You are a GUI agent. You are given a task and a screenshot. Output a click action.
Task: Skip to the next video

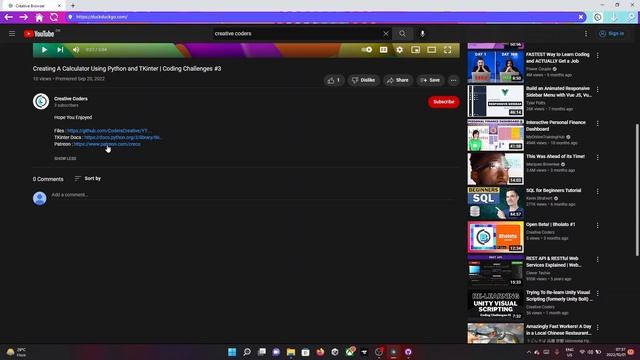[60, 50]
